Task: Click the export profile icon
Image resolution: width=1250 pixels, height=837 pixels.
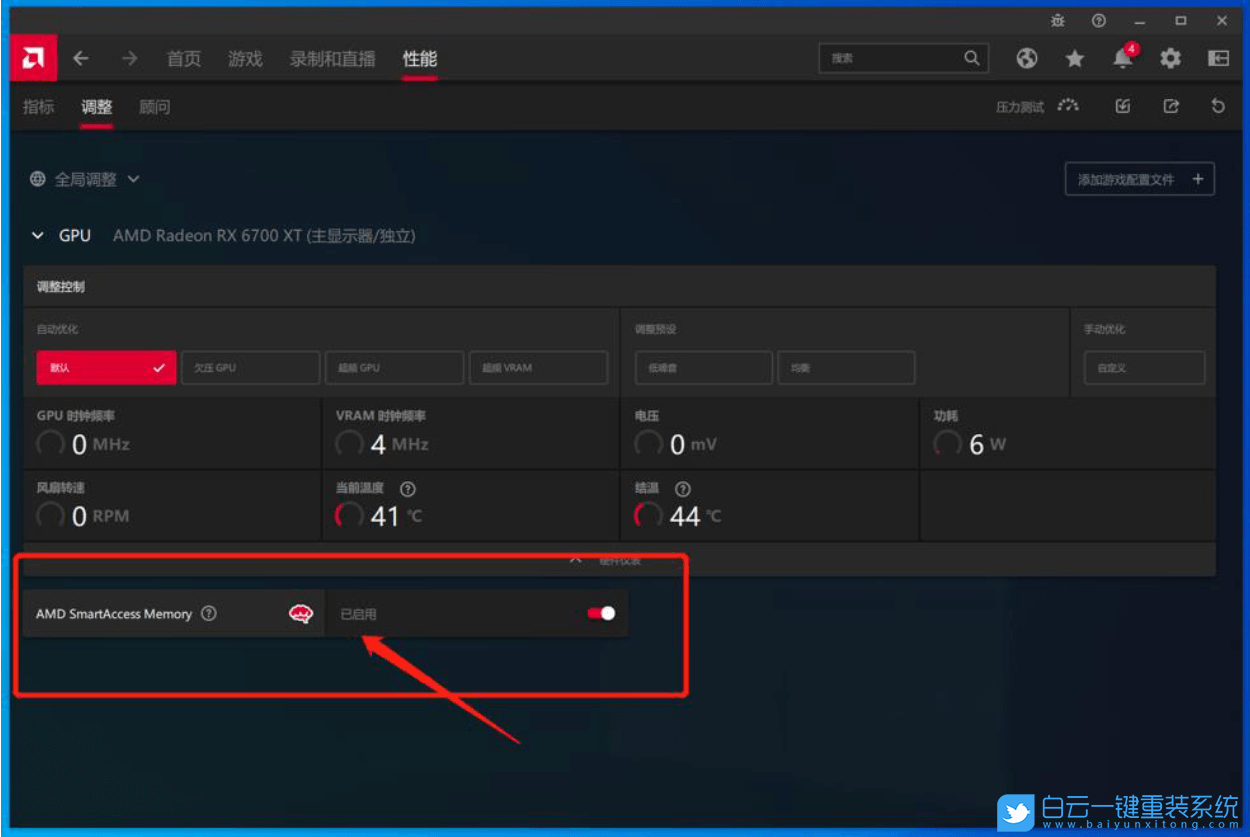Action: [x=1171, y=106]
